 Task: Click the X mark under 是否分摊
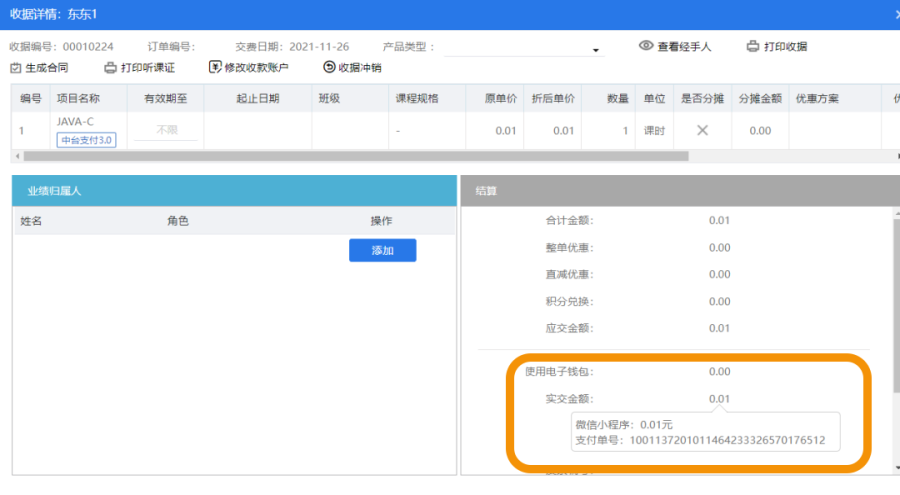point(702,131)
